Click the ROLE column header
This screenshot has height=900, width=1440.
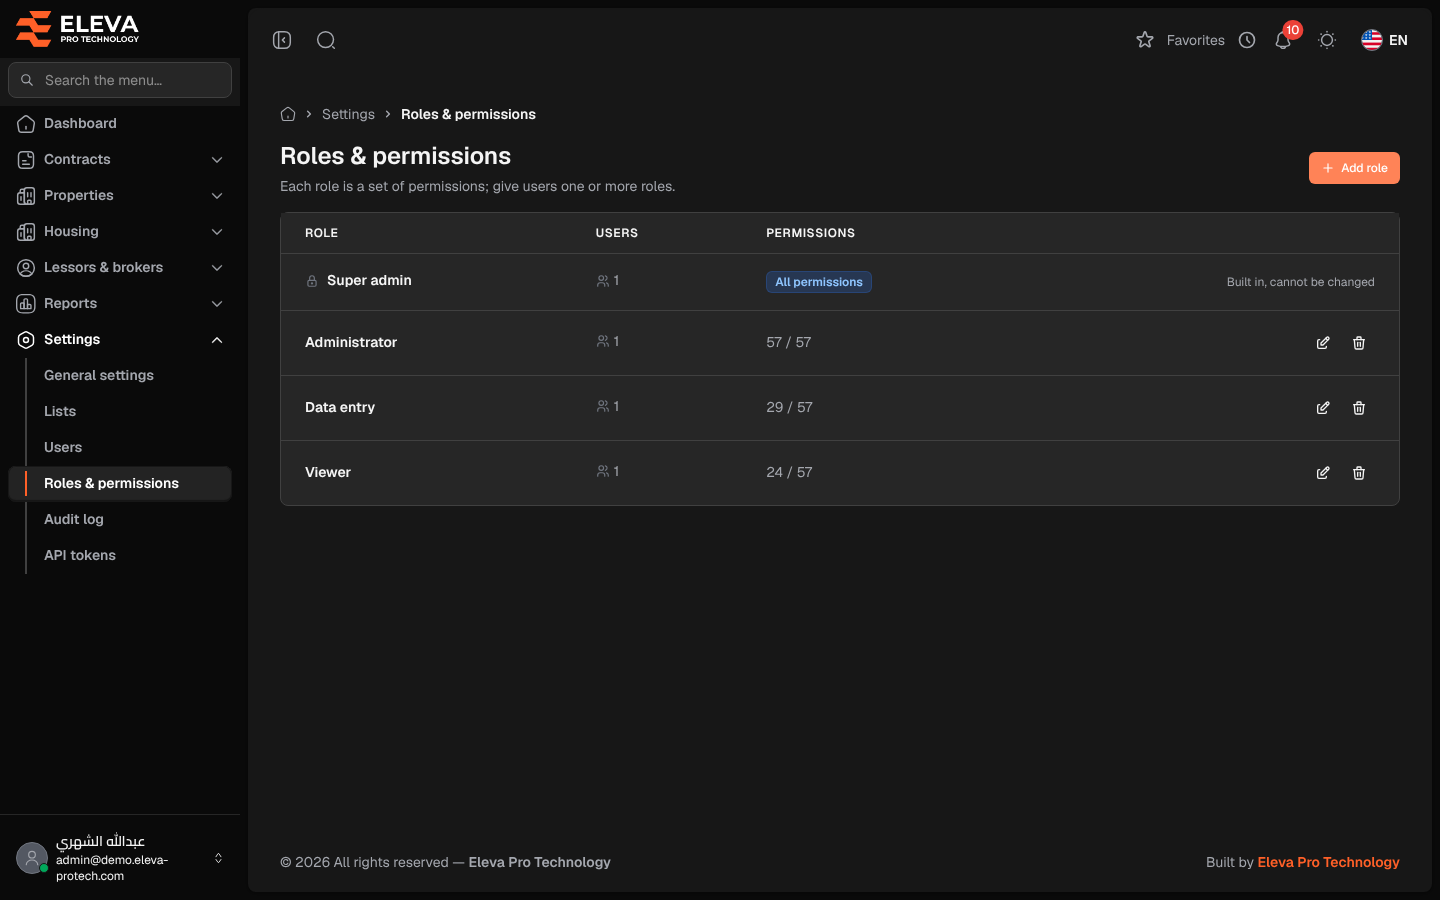321,233
